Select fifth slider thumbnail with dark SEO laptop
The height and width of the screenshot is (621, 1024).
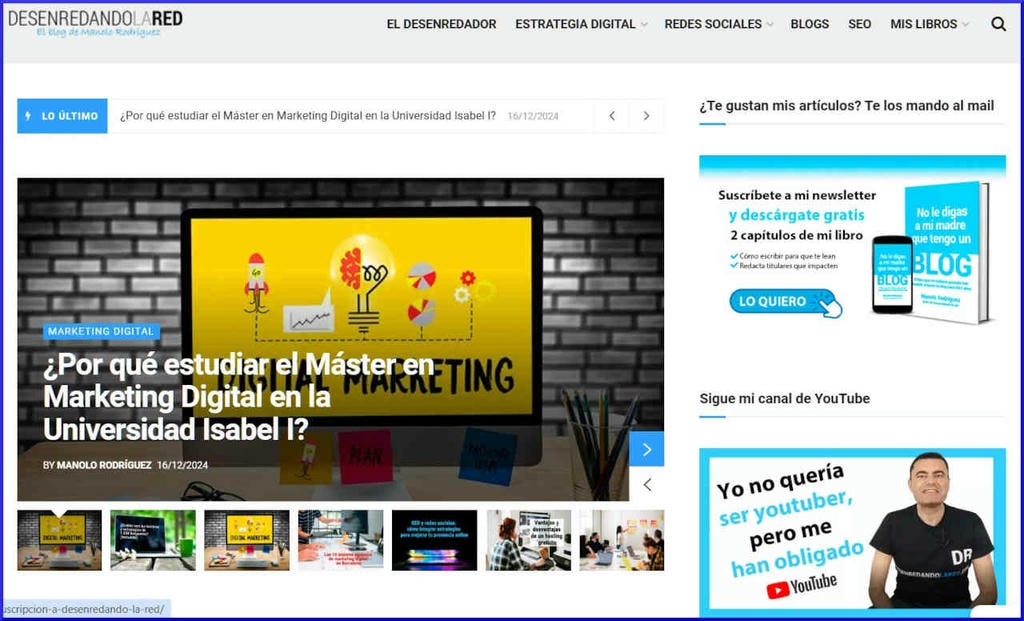click(x=434, y=540)
